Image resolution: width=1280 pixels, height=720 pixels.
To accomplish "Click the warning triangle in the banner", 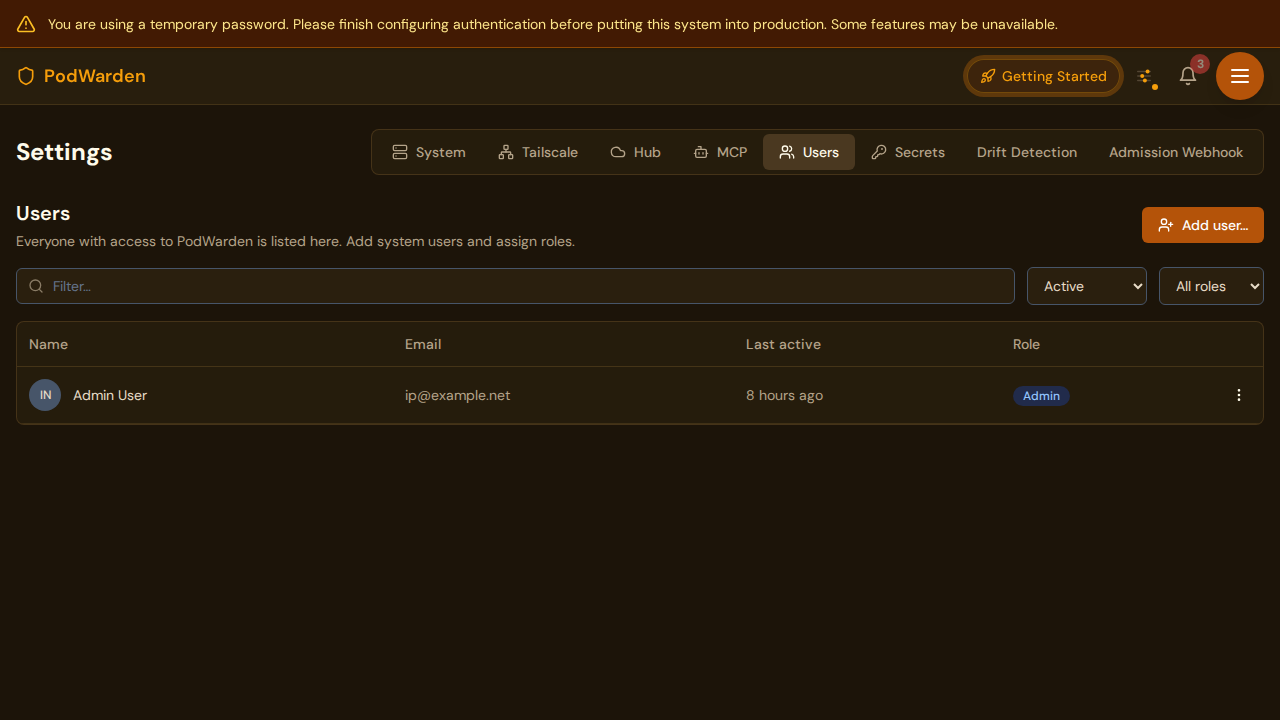I will point(25,24).
